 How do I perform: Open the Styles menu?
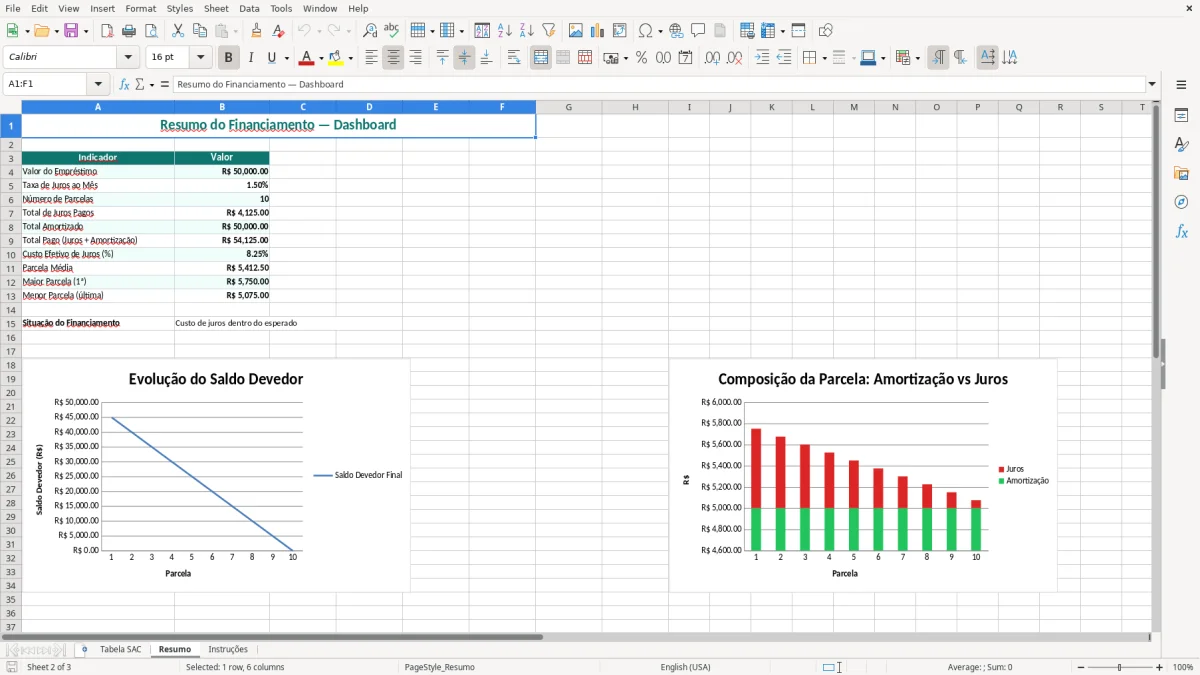180,8
